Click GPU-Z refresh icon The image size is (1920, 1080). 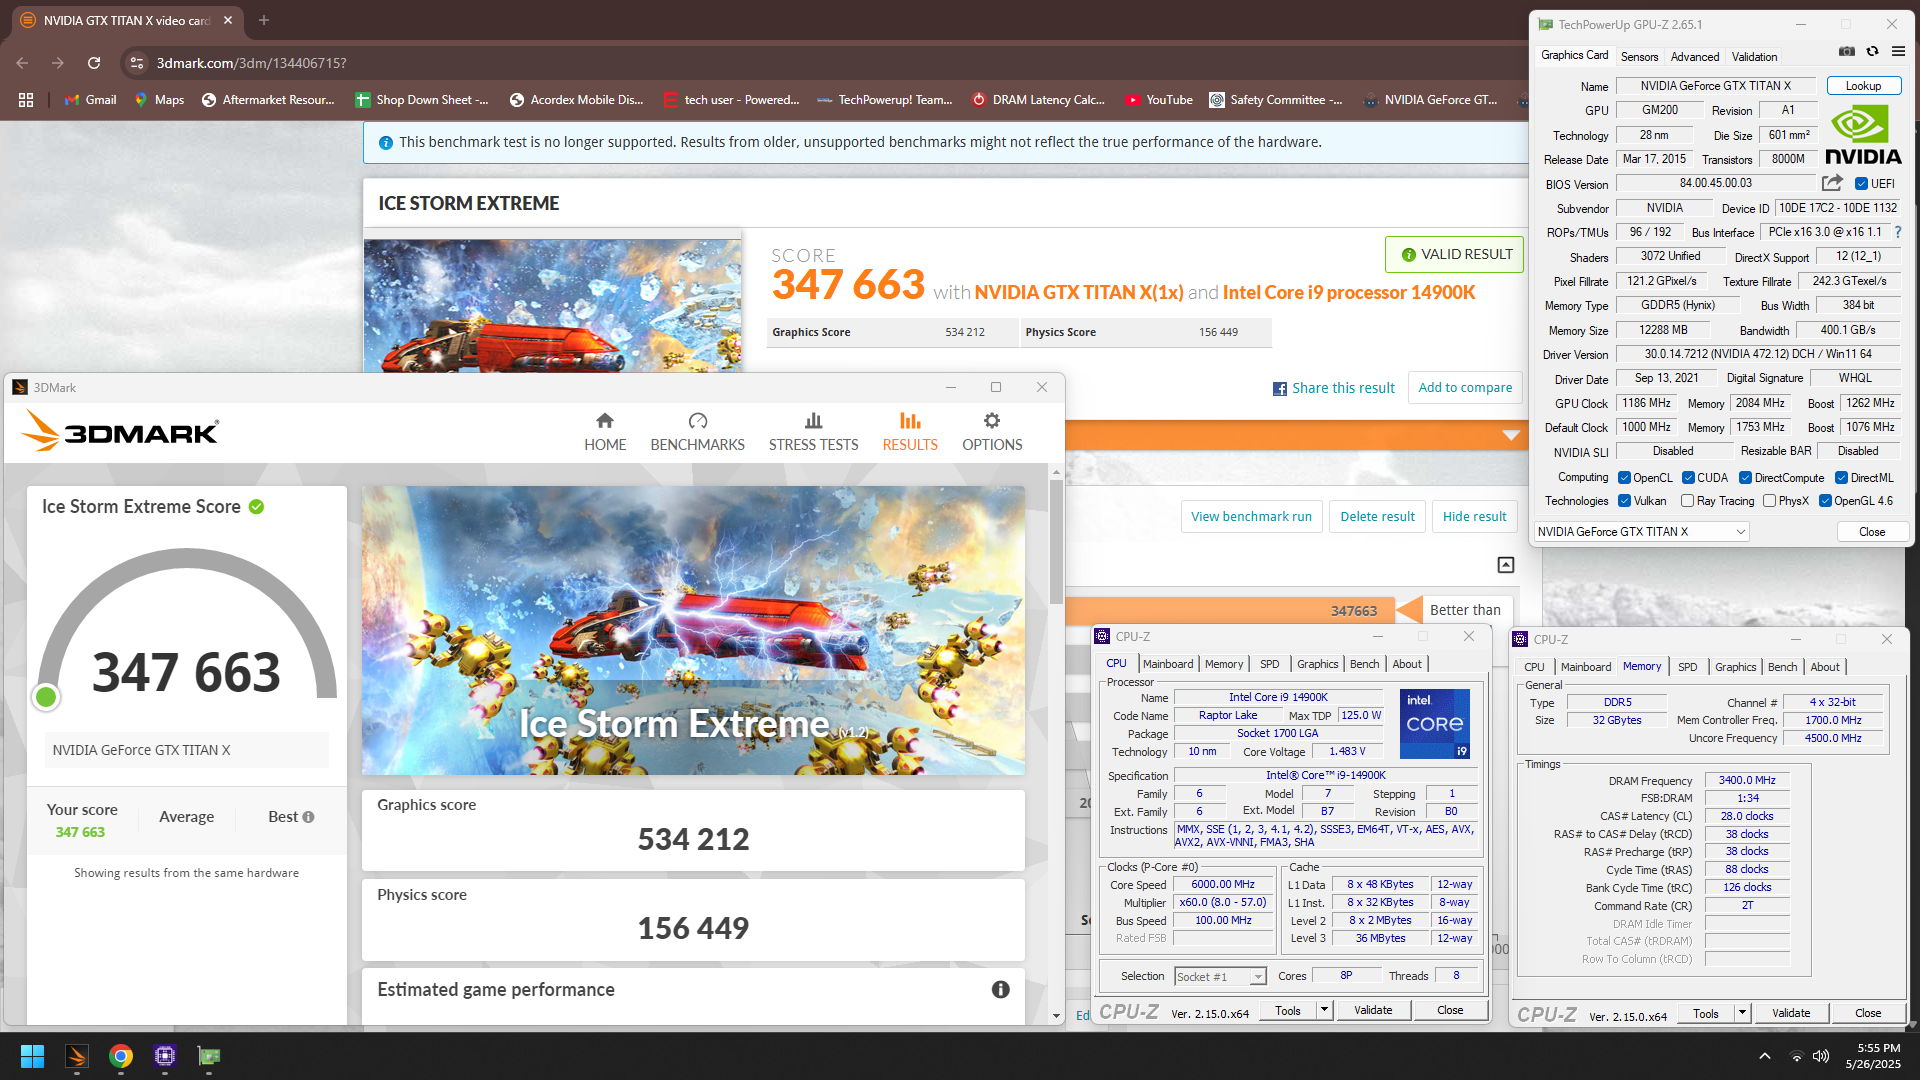(x=1873, y=52)
